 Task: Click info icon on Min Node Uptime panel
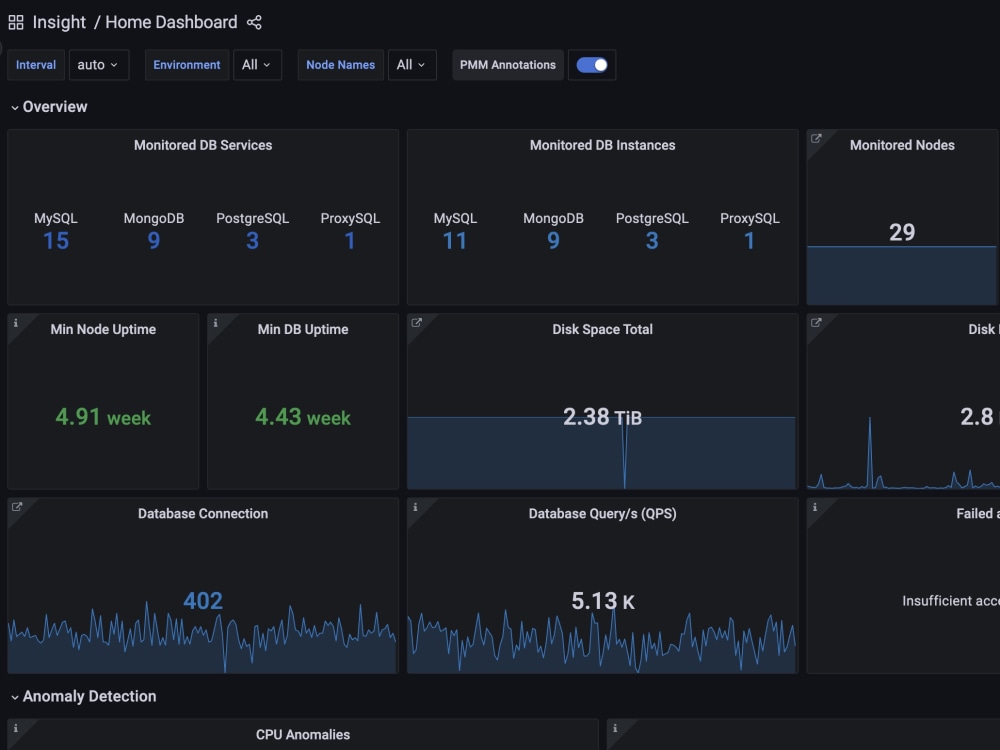tap(16, 323)
